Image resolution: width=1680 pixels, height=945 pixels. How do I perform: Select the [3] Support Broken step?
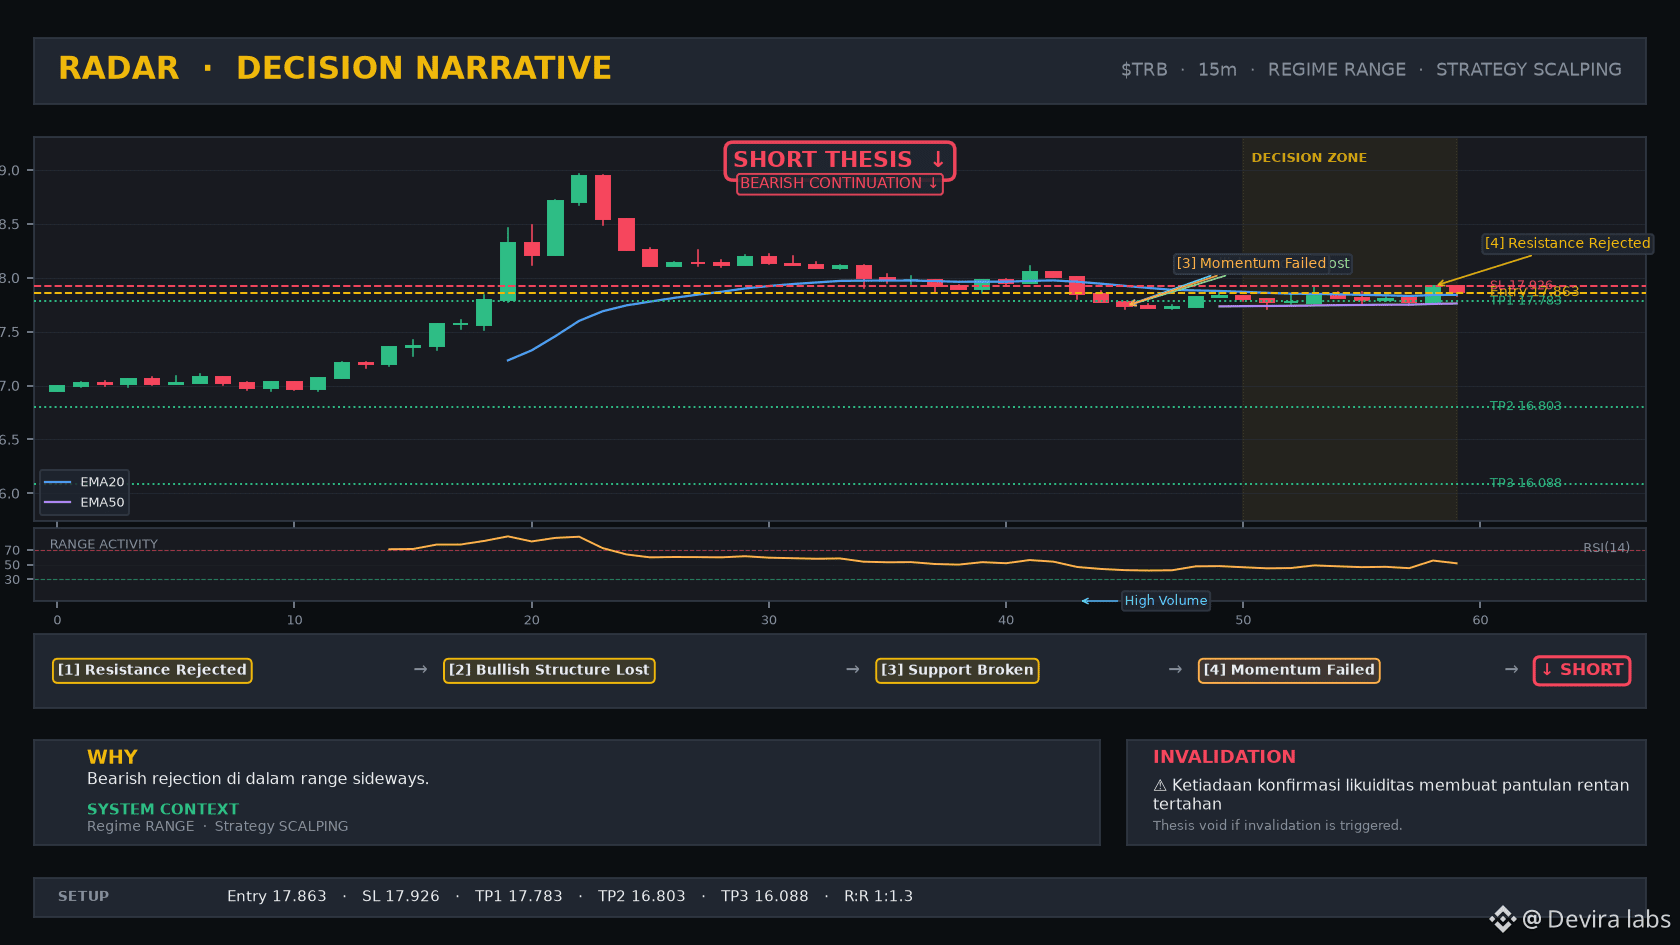point(957,670)
